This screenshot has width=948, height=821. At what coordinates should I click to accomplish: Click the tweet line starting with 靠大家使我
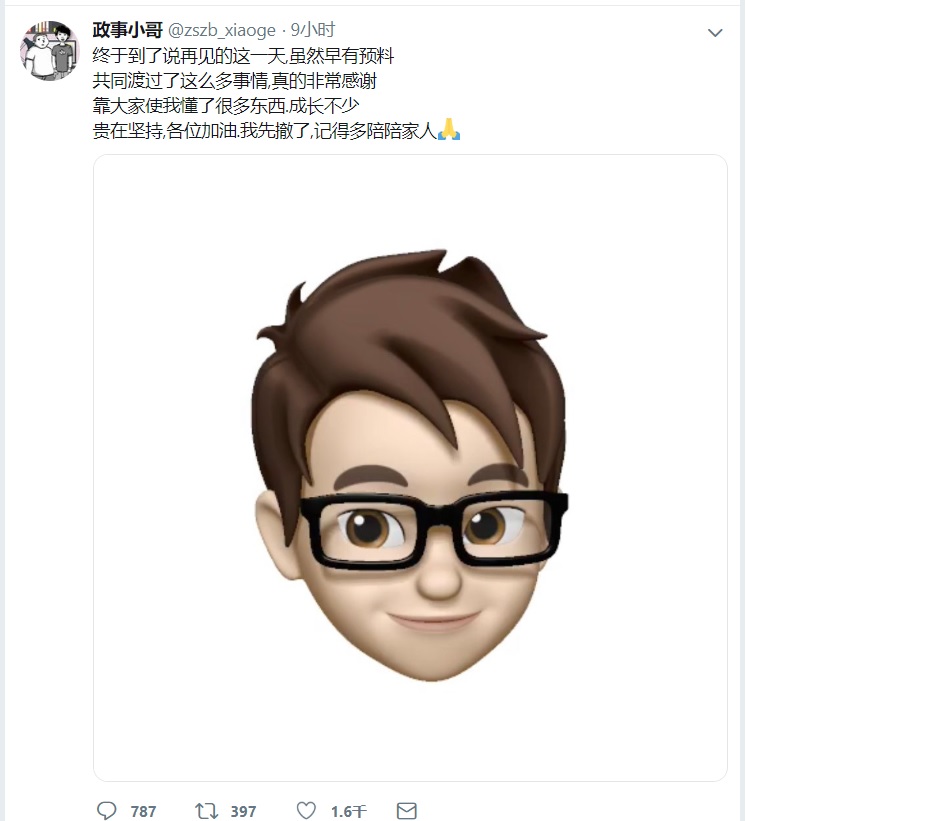pyautogui.click(x=226, y=106)
